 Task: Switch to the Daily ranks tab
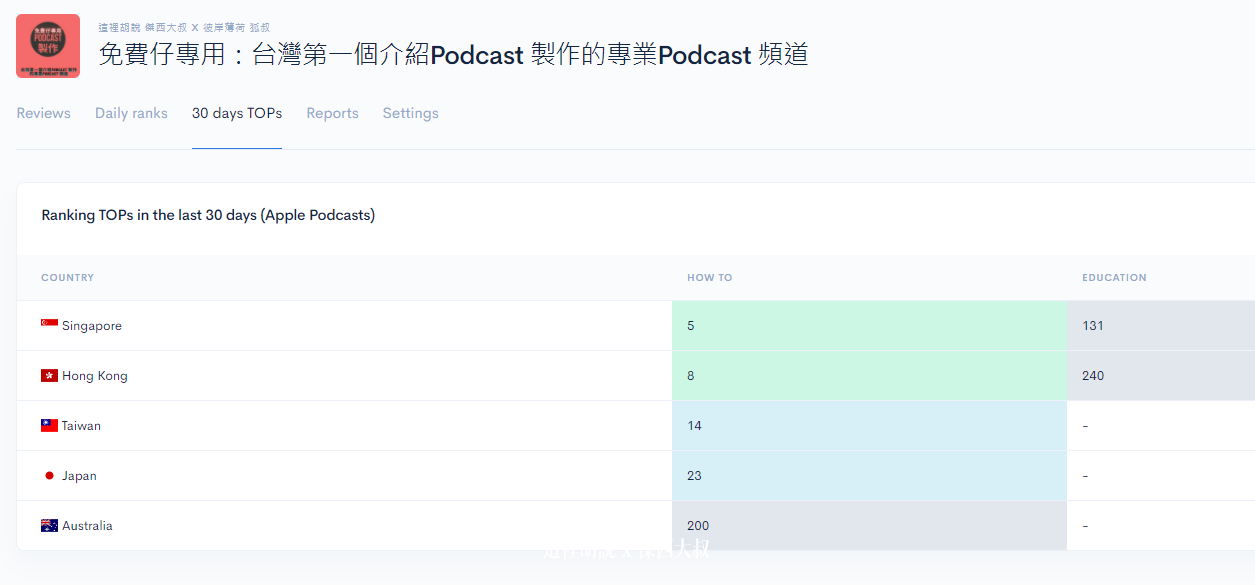[x=131, y=113]
